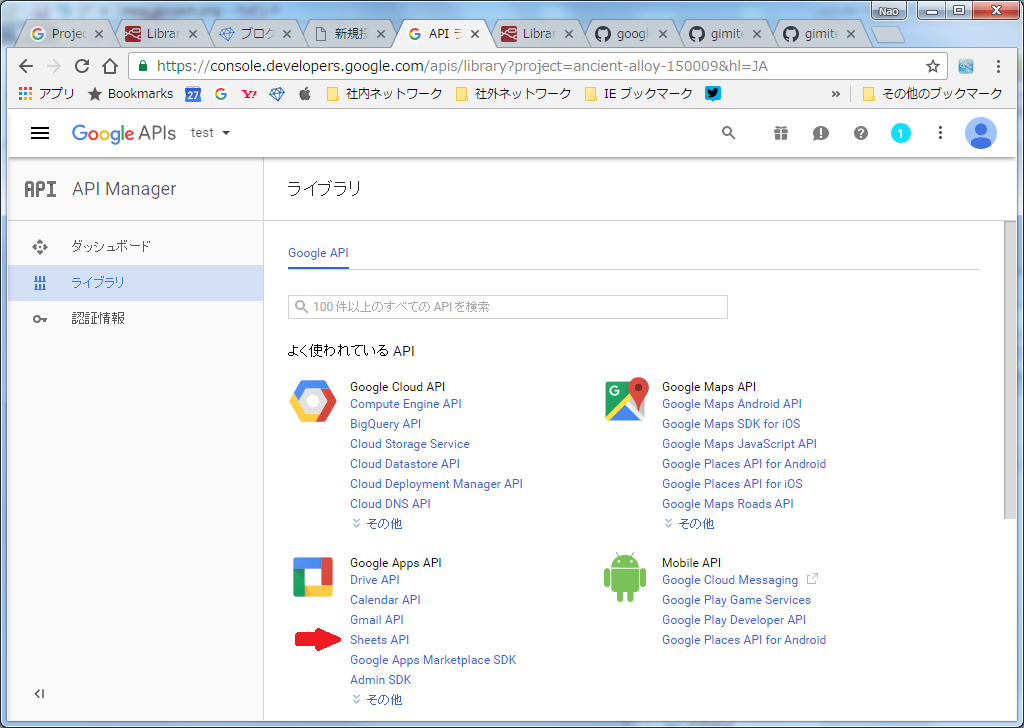The image size is (1024, 728).
Task: Switch to the googl GitHub browser tab
Action: click(x=631, y=34)
